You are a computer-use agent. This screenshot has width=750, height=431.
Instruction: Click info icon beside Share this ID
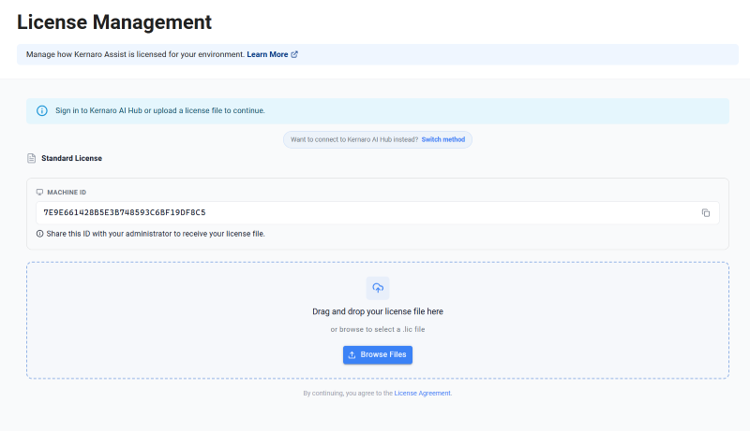[40, 234]
